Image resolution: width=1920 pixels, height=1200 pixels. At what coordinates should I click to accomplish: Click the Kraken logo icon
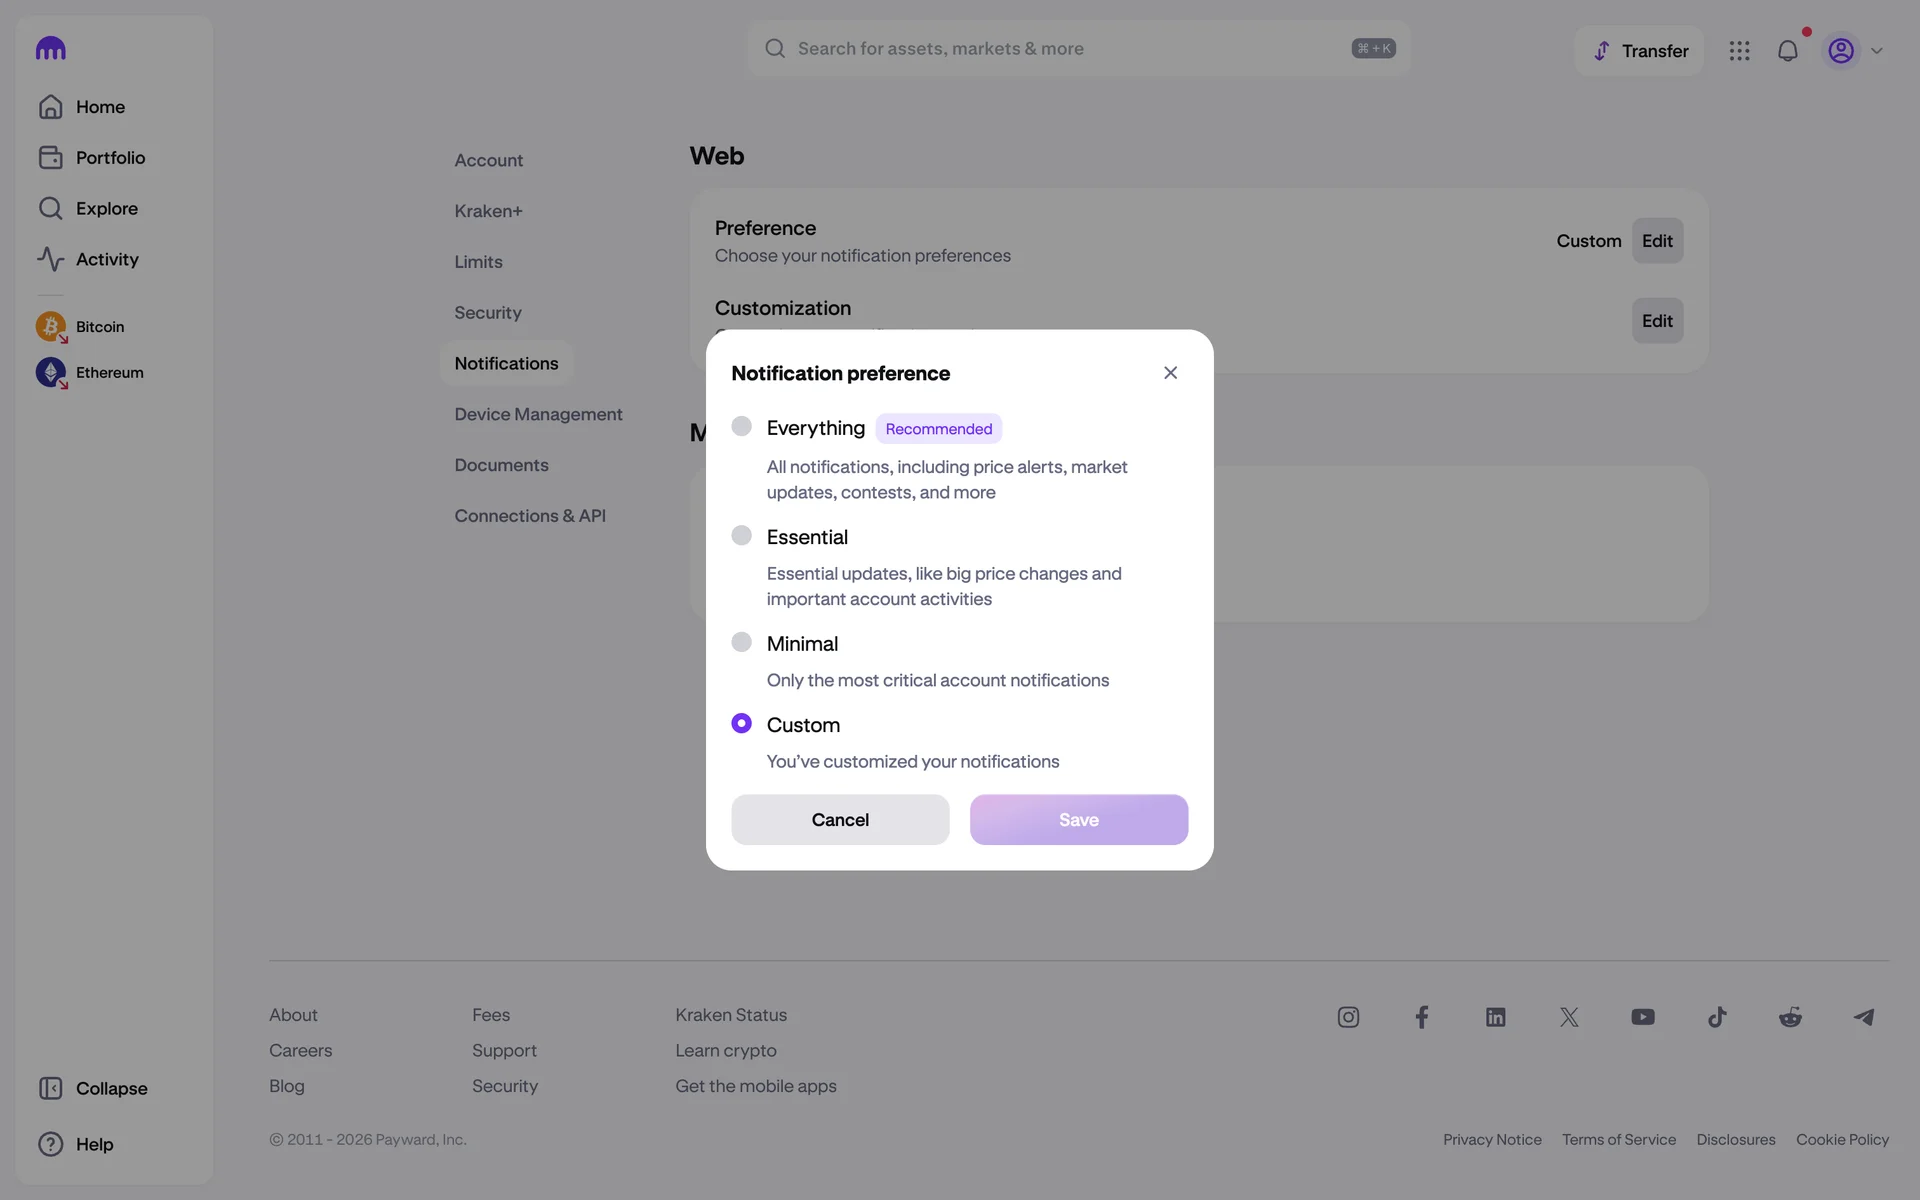tap(50, 48)
